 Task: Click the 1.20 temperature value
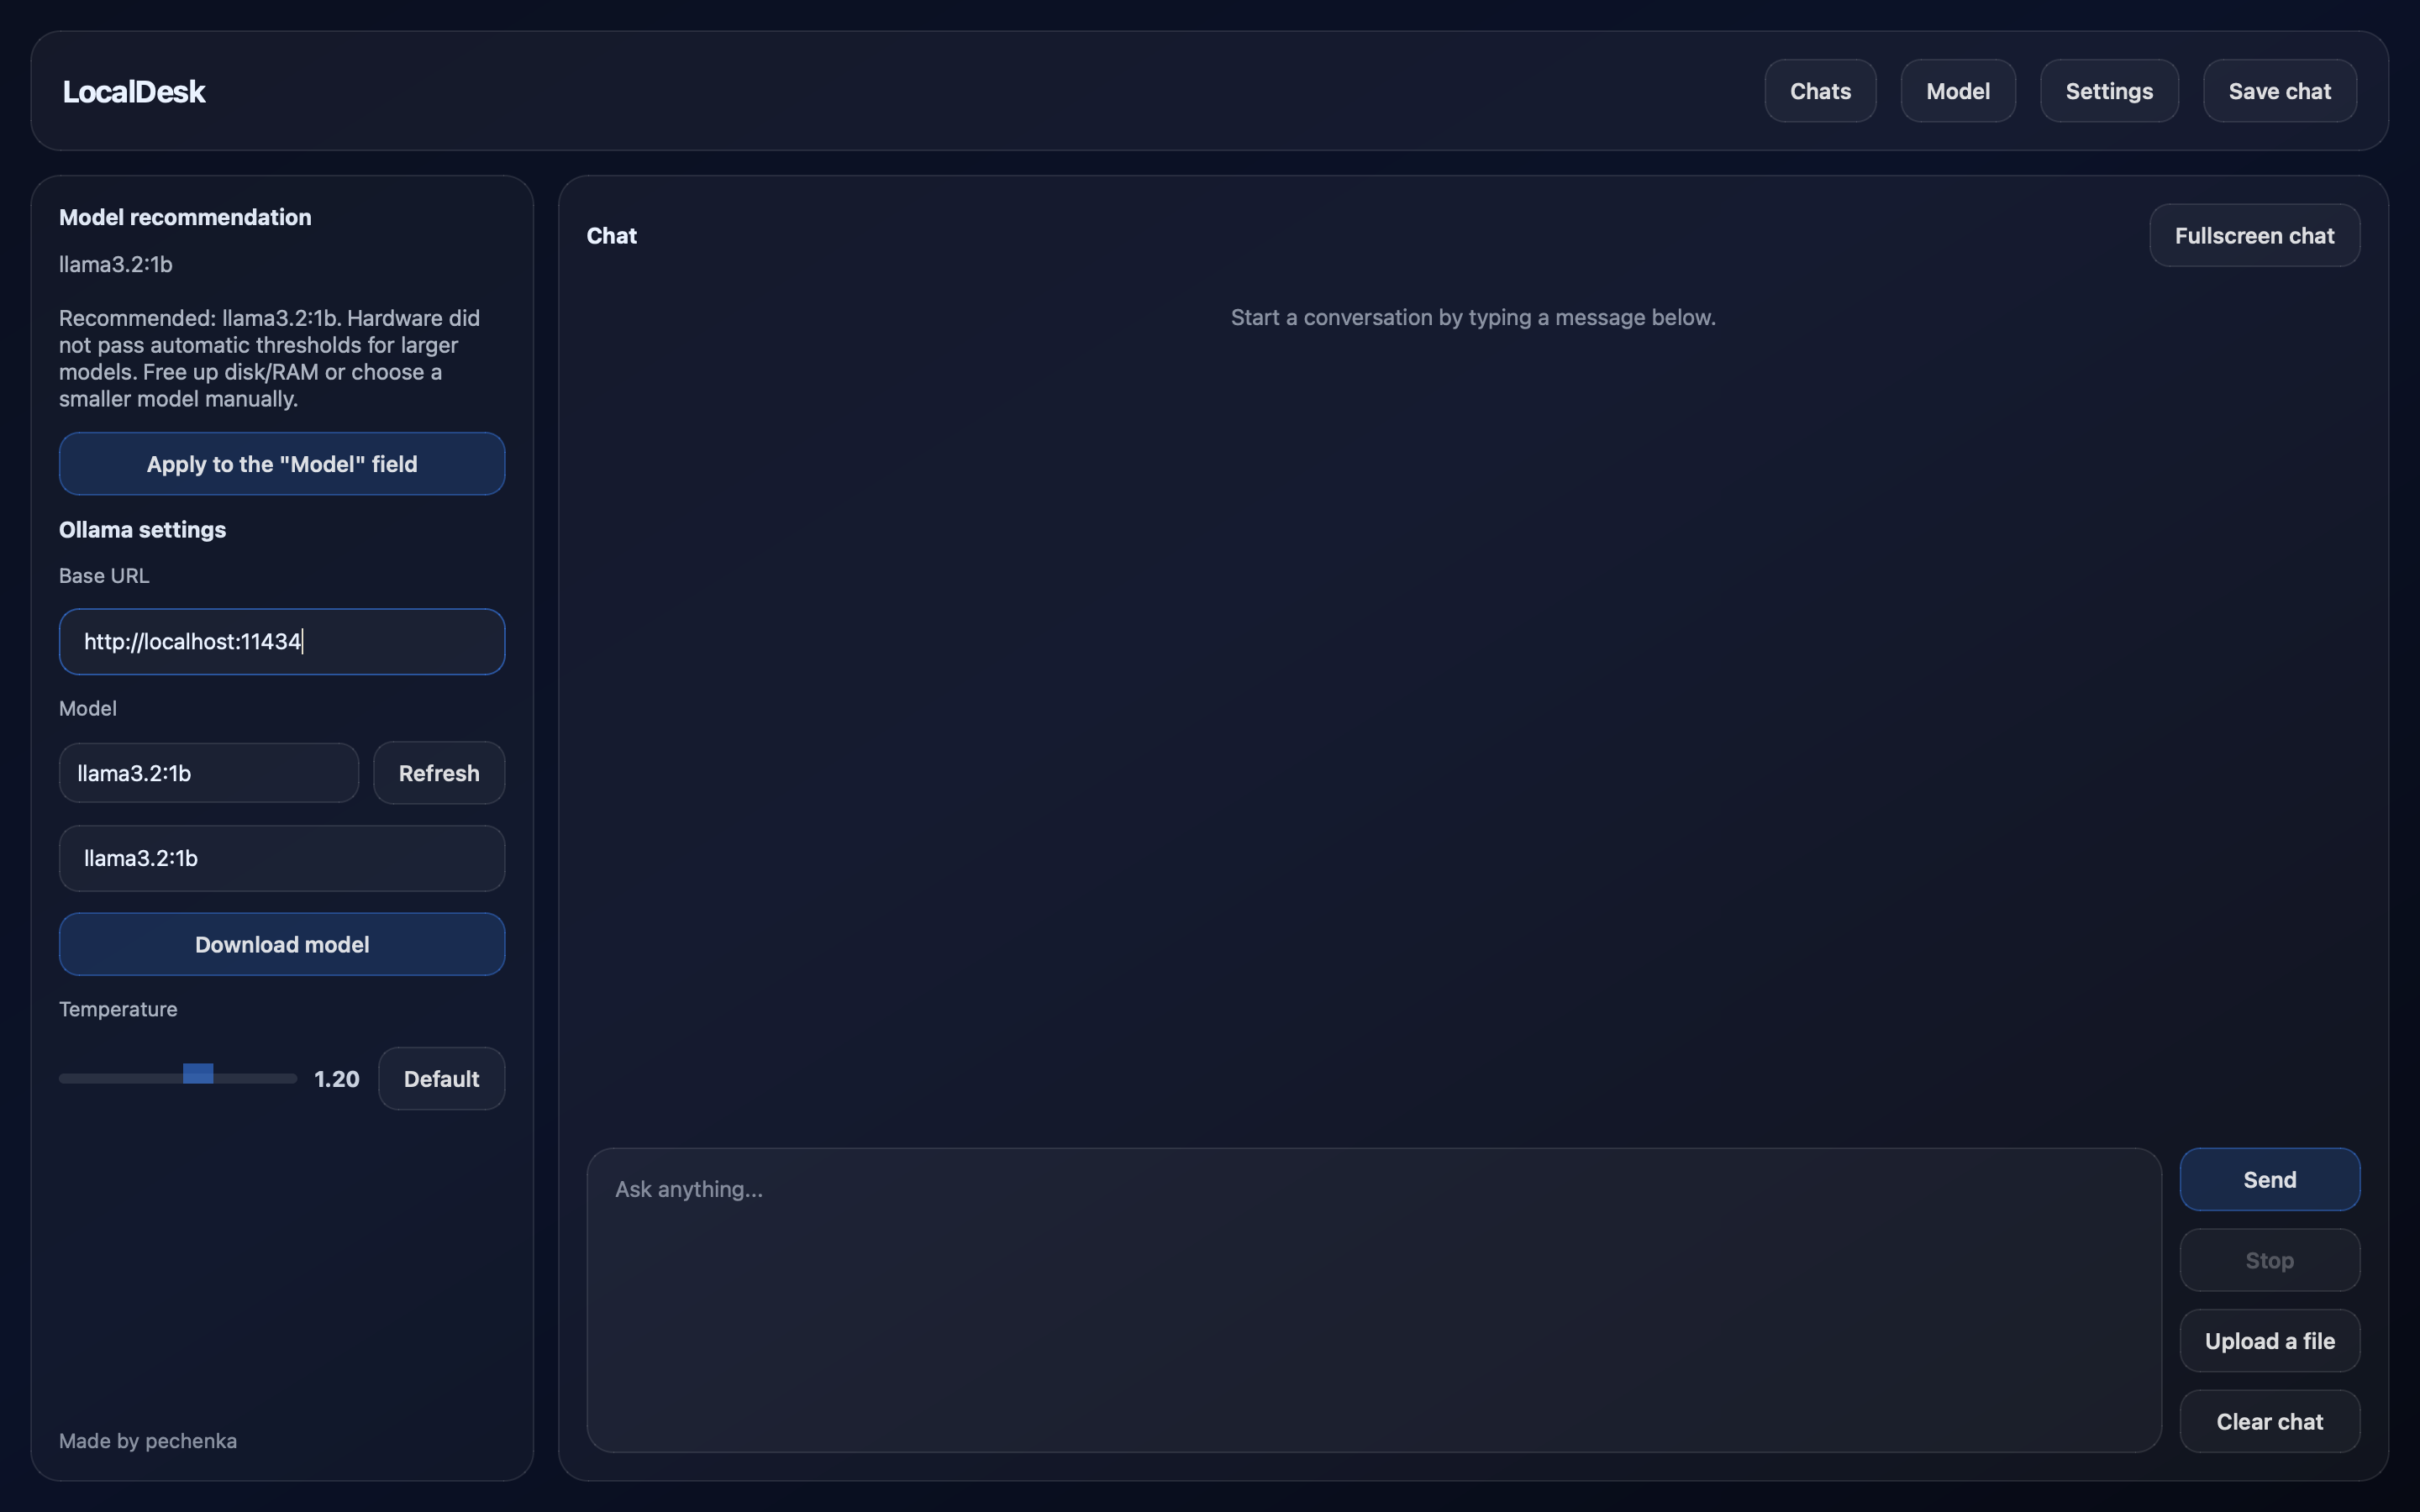(x=337, y=1079)
